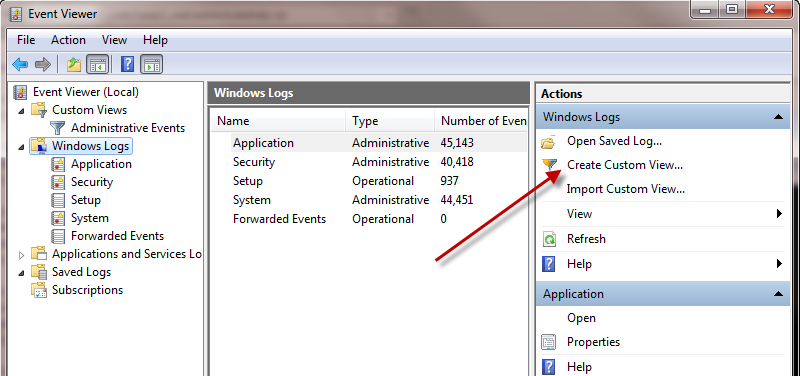Toggle the Show/Hide Action Pane icon

tap(151, 65)
